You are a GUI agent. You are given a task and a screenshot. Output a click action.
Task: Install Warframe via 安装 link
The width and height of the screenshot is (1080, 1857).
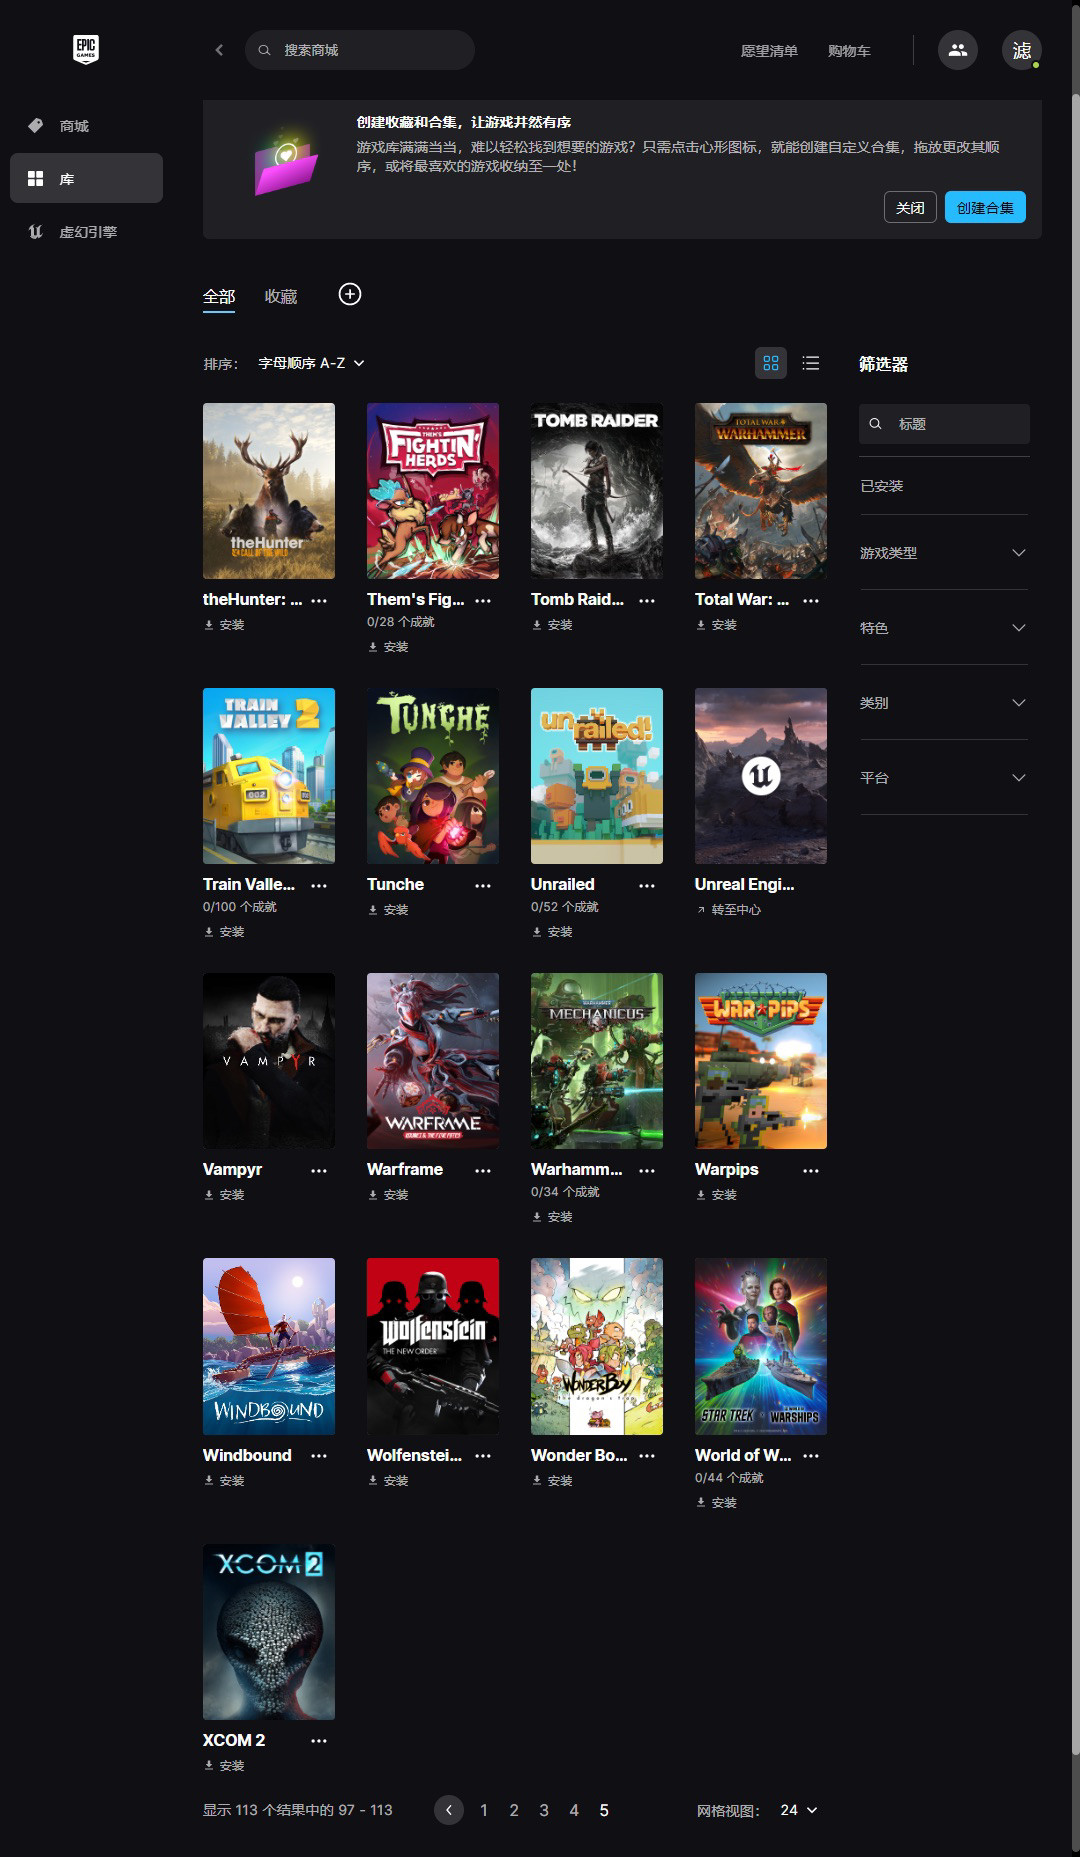coord(388,1195)
